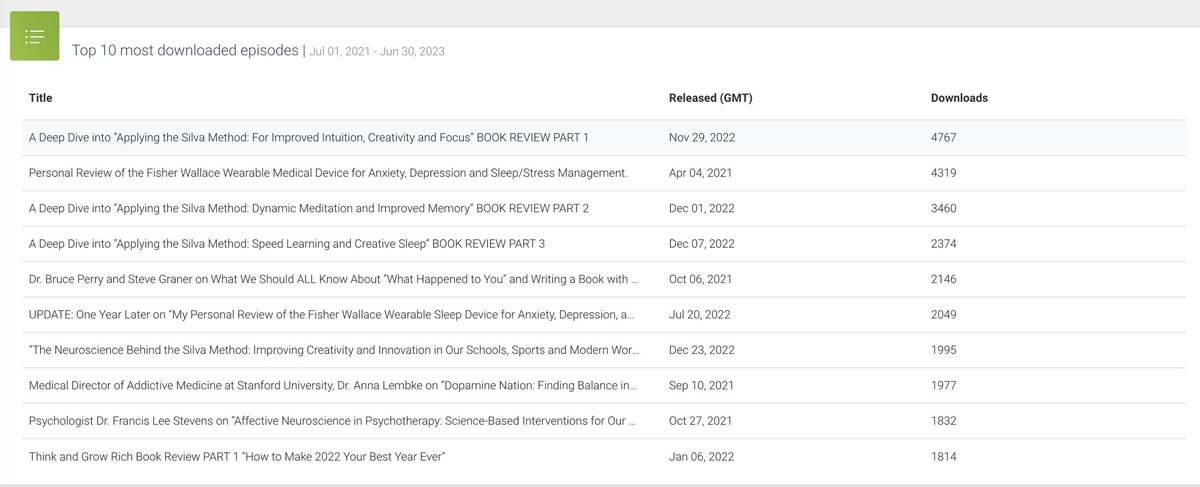Click the green list icon
Image resolution: width=1200 pixels, height=487 pixels.
(35, 36)
